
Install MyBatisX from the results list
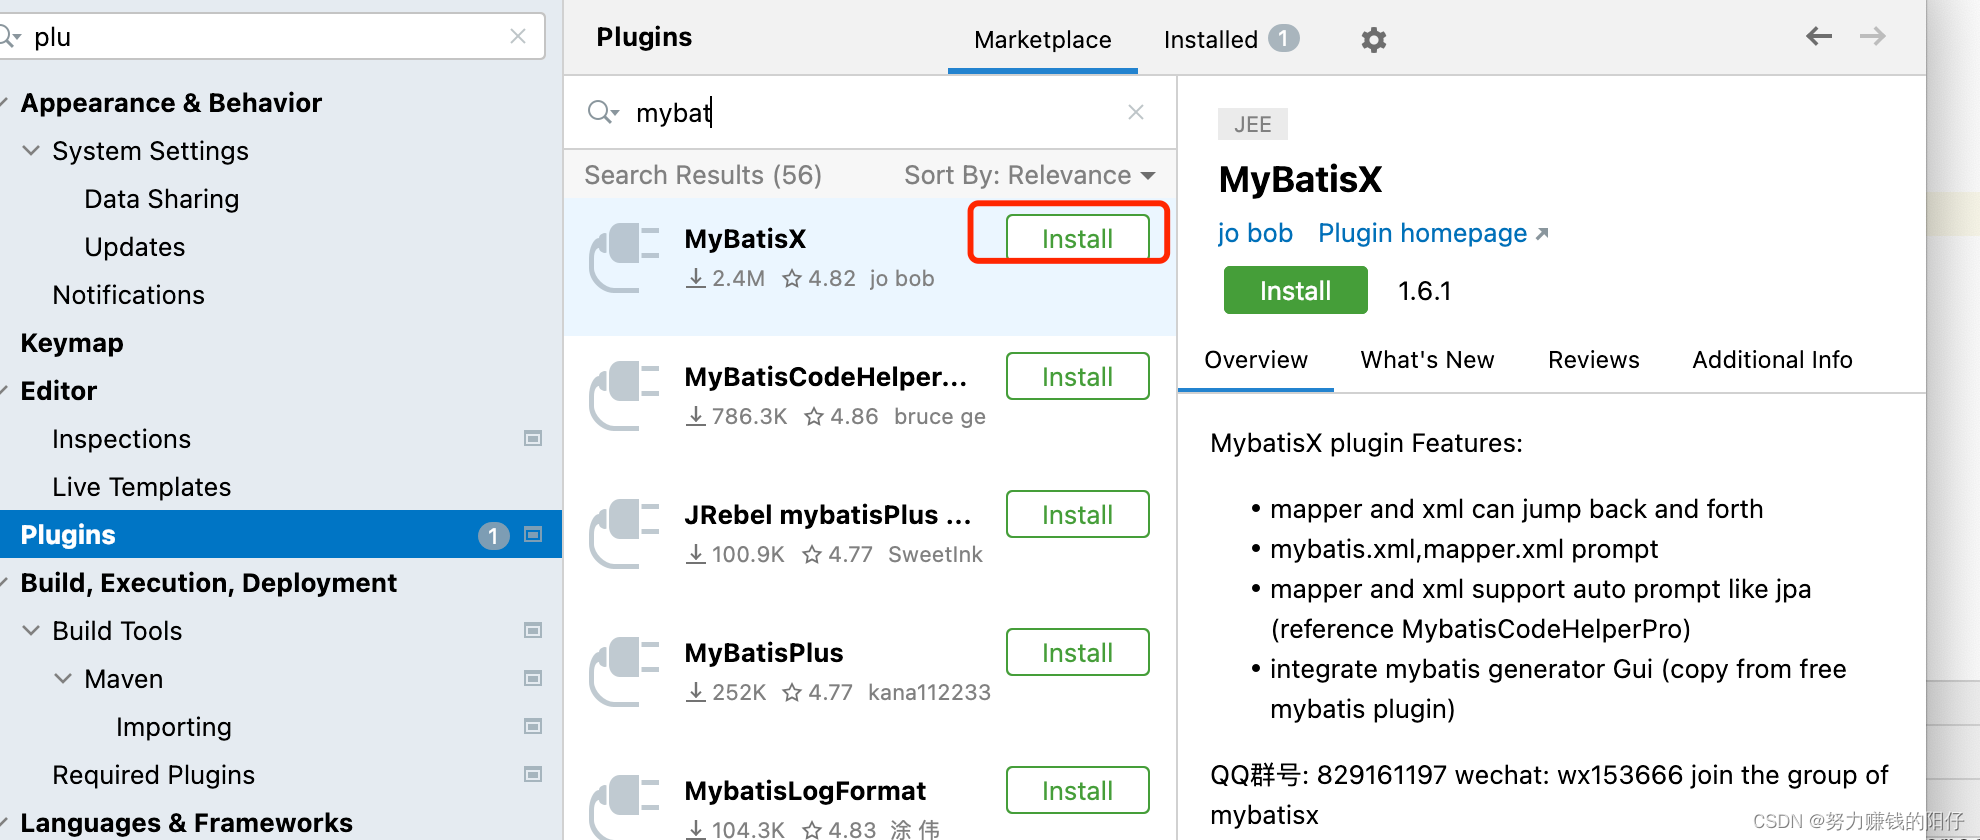pyautogui.click(x=1077, y=238)
